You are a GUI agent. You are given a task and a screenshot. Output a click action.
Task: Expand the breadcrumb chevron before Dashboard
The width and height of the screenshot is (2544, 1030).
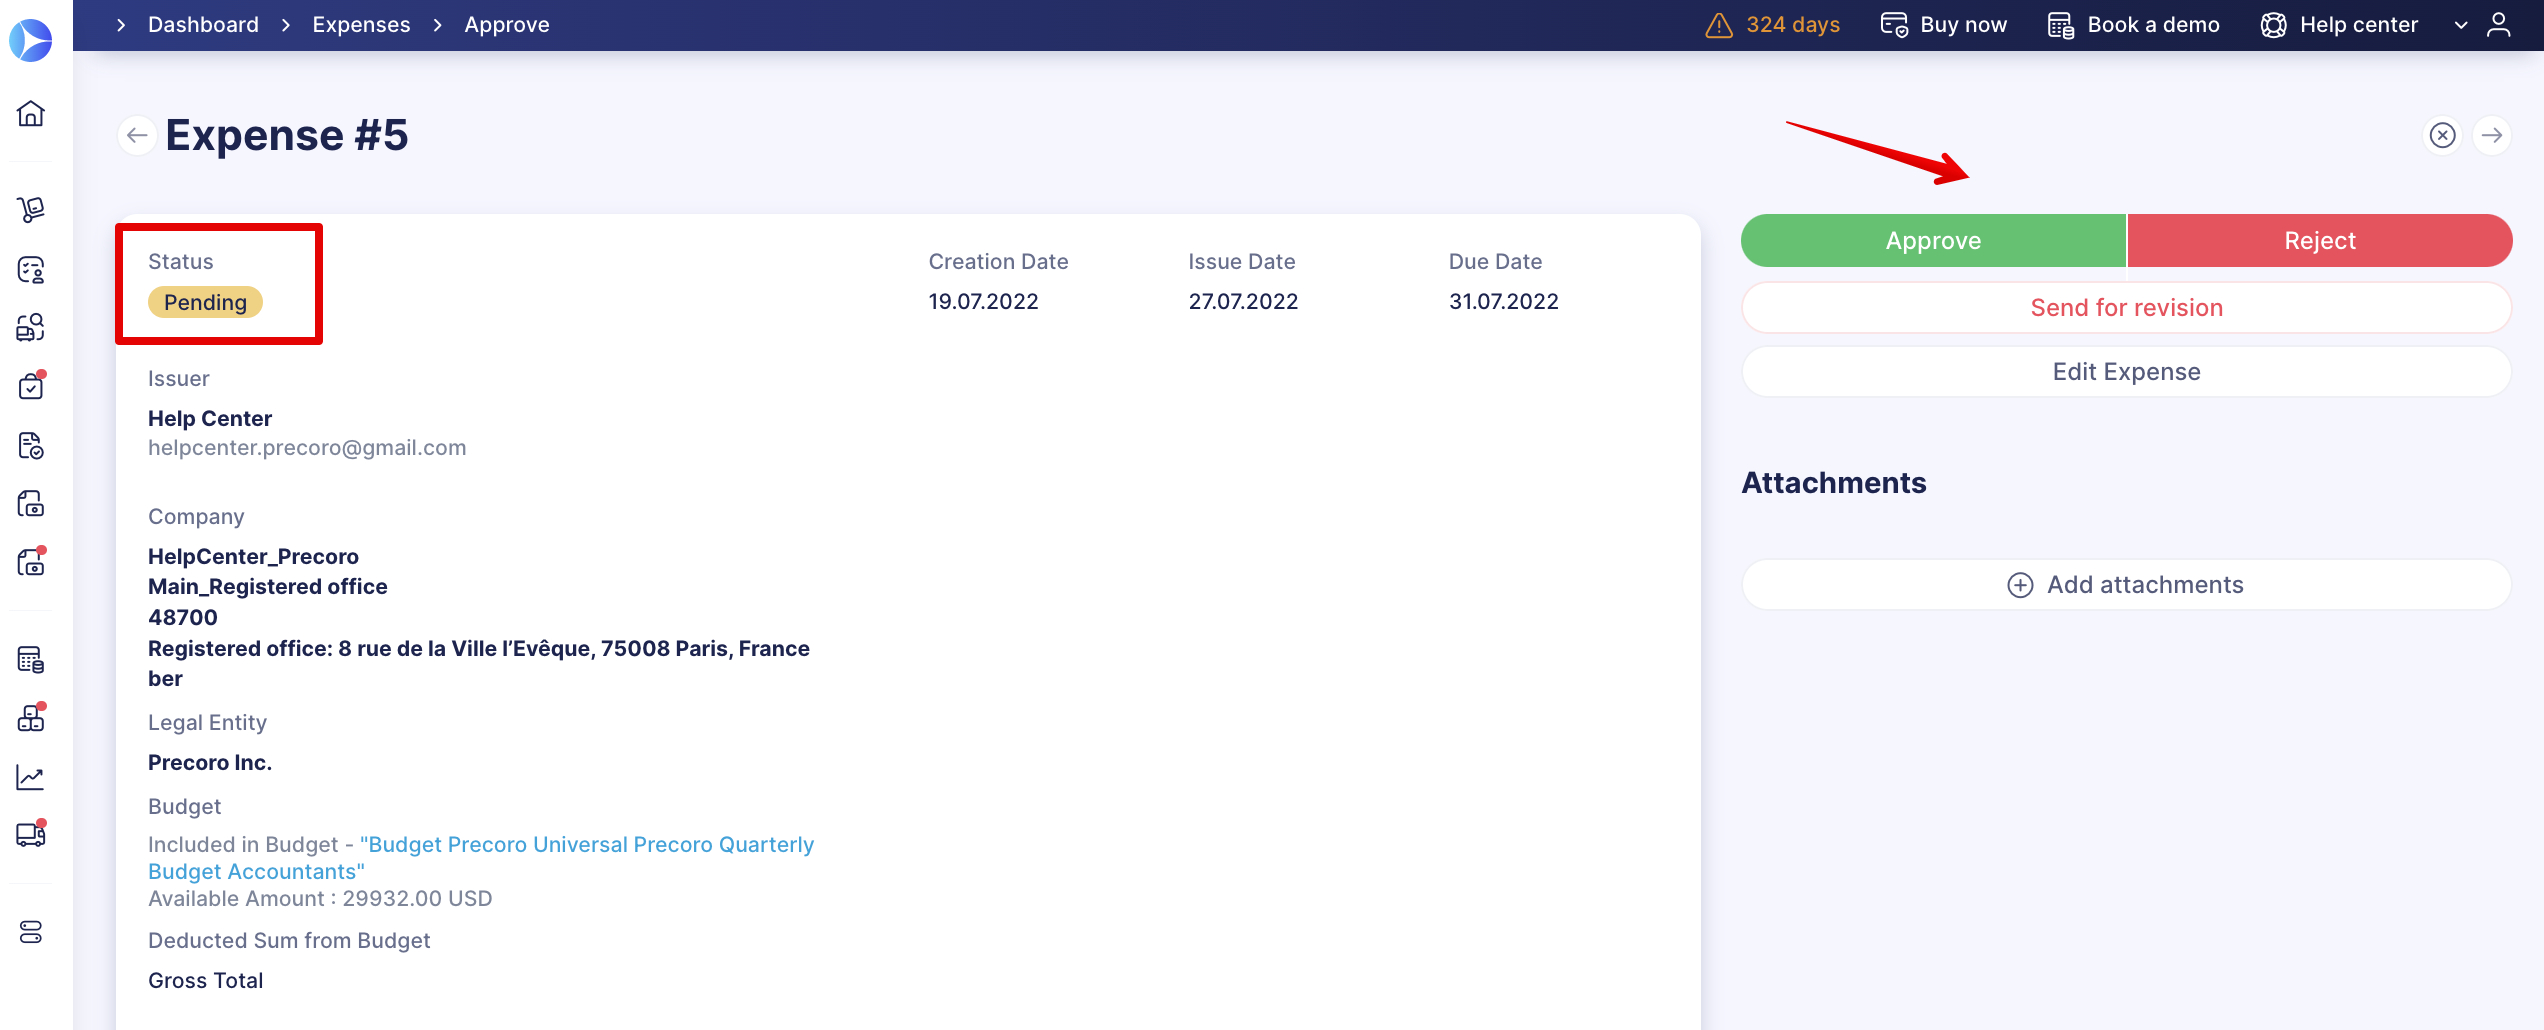(x=121, y=25)
